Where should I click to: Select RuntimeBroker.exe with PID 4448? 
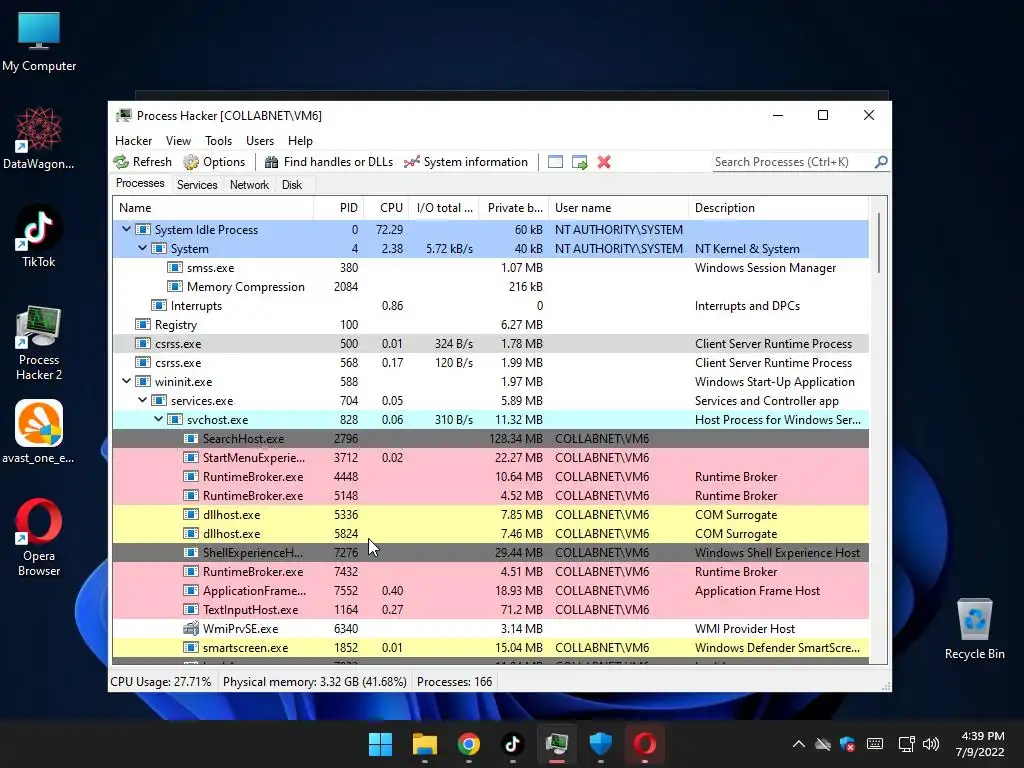point(490,477)
